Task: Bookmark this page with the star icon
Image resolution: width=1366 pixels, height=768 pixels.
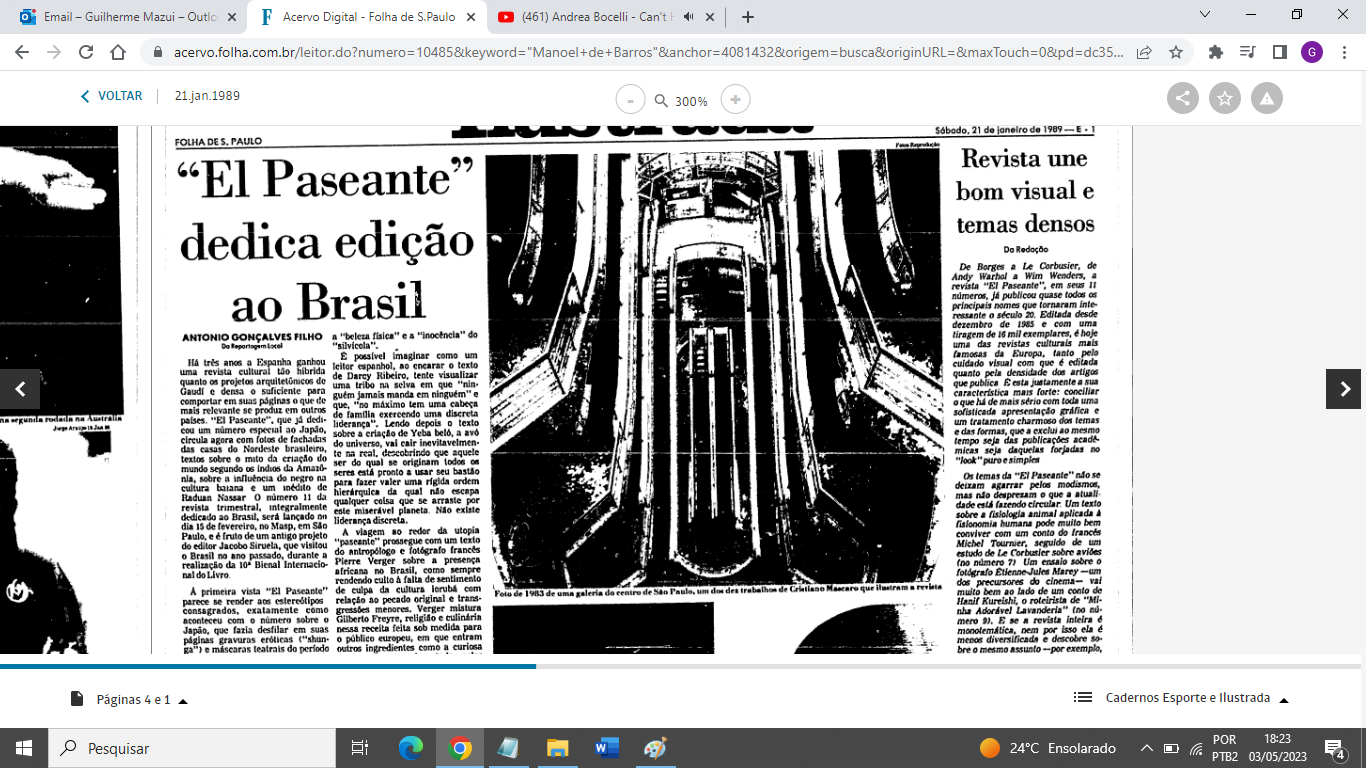Action: click(x=1176, y=52)
